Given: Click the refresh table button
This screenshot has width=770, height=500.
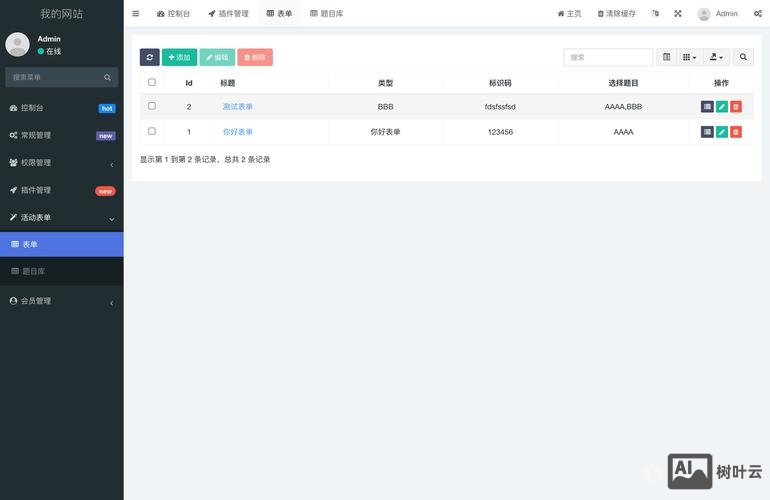Looking at the screenshot, I should [x=149, y=57].
